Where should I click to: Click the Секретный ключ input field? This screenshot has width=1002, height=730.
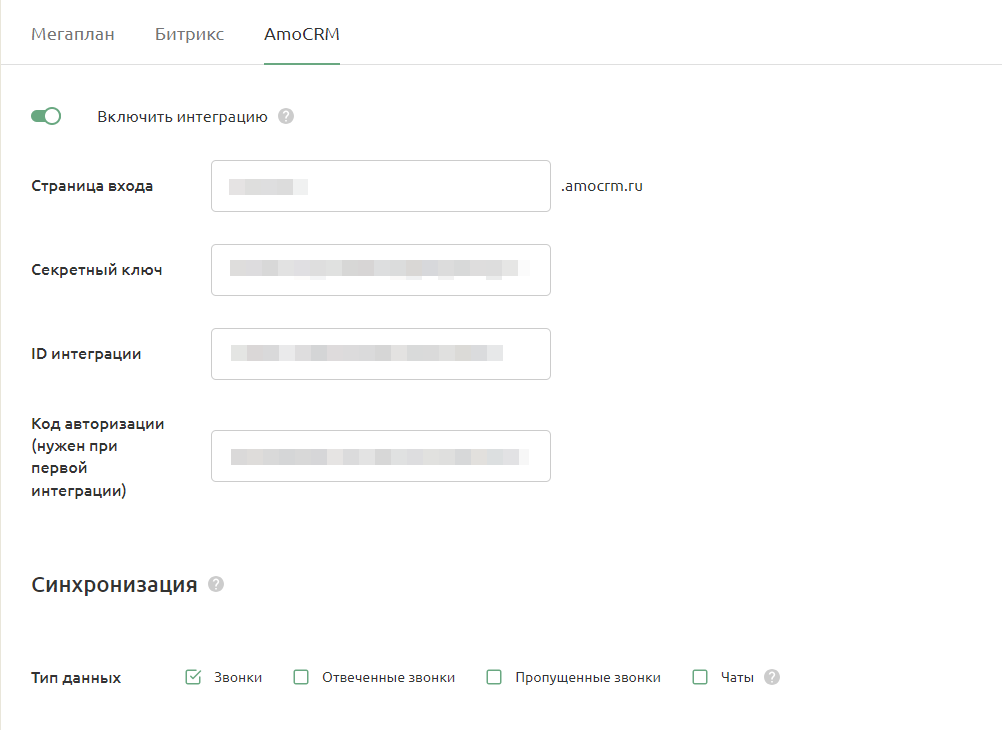pos(381,270)
